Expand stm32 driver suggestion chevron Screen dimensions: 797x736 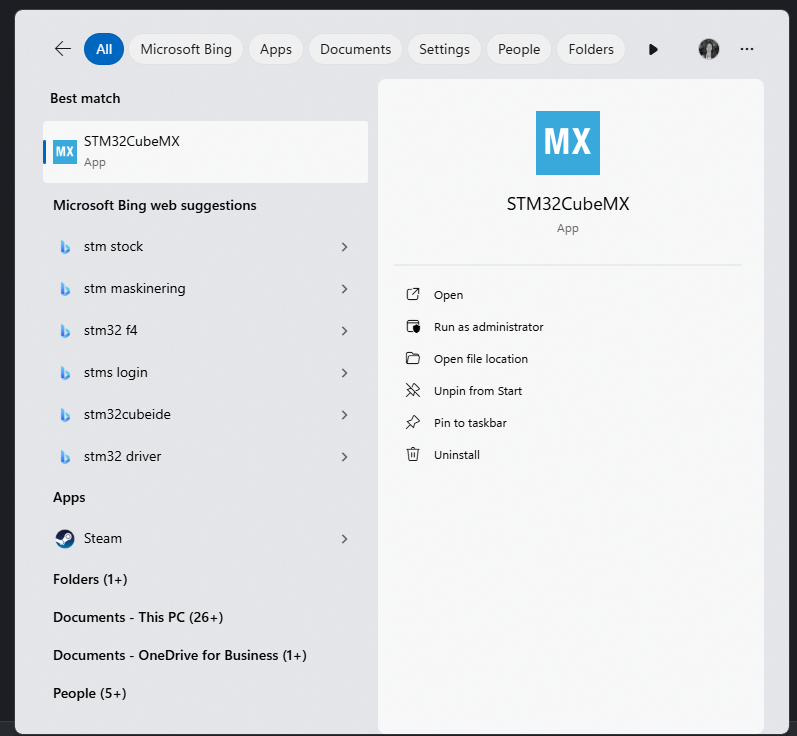[344, 456]
